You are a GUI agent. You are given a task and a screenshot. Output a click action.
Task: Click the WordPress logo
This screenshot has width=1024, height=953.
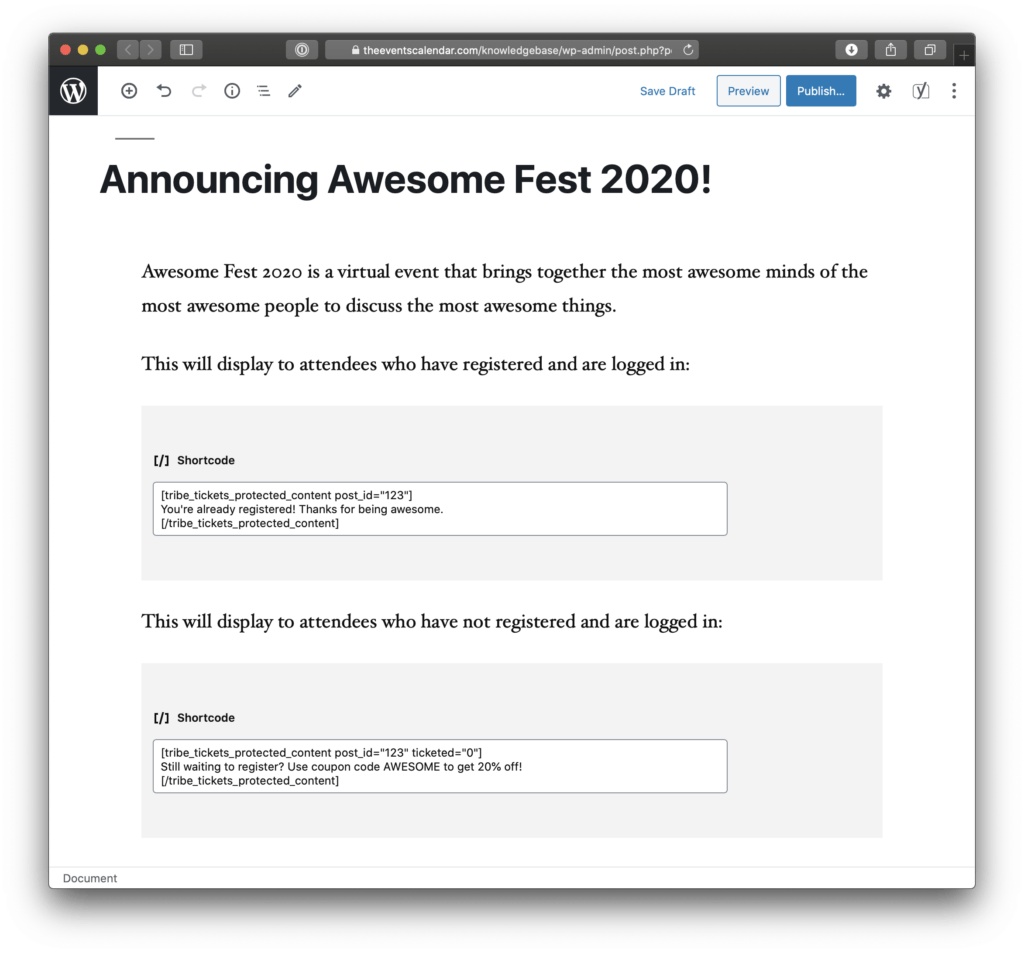(x=73, y=90)
